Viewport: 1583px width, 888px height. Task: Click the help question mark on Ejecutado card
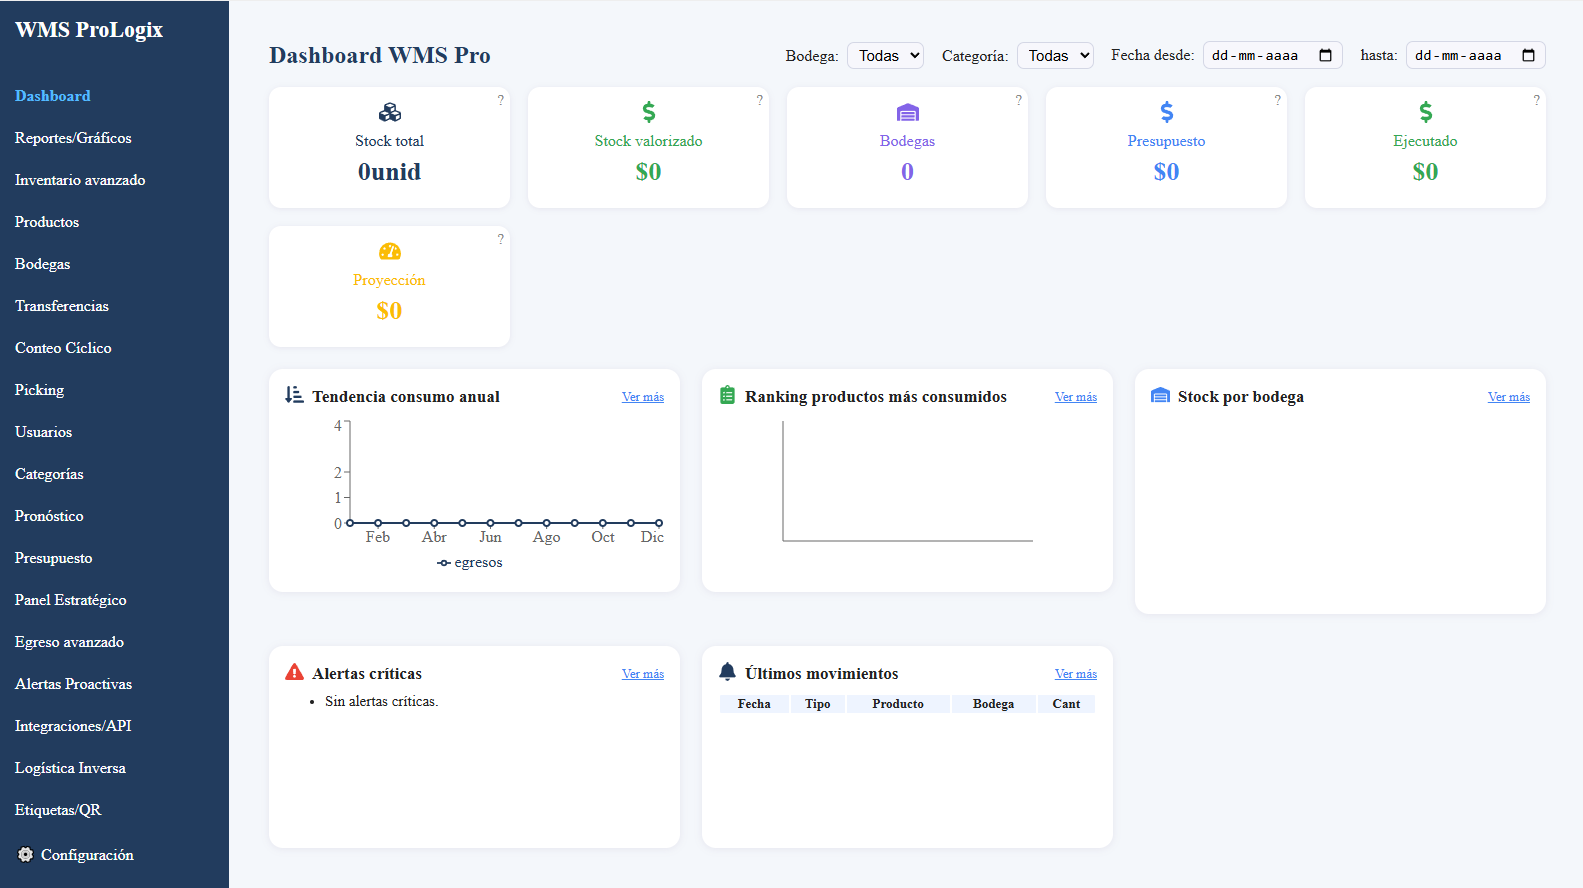pyautogui.click(x=1536, y=100)
